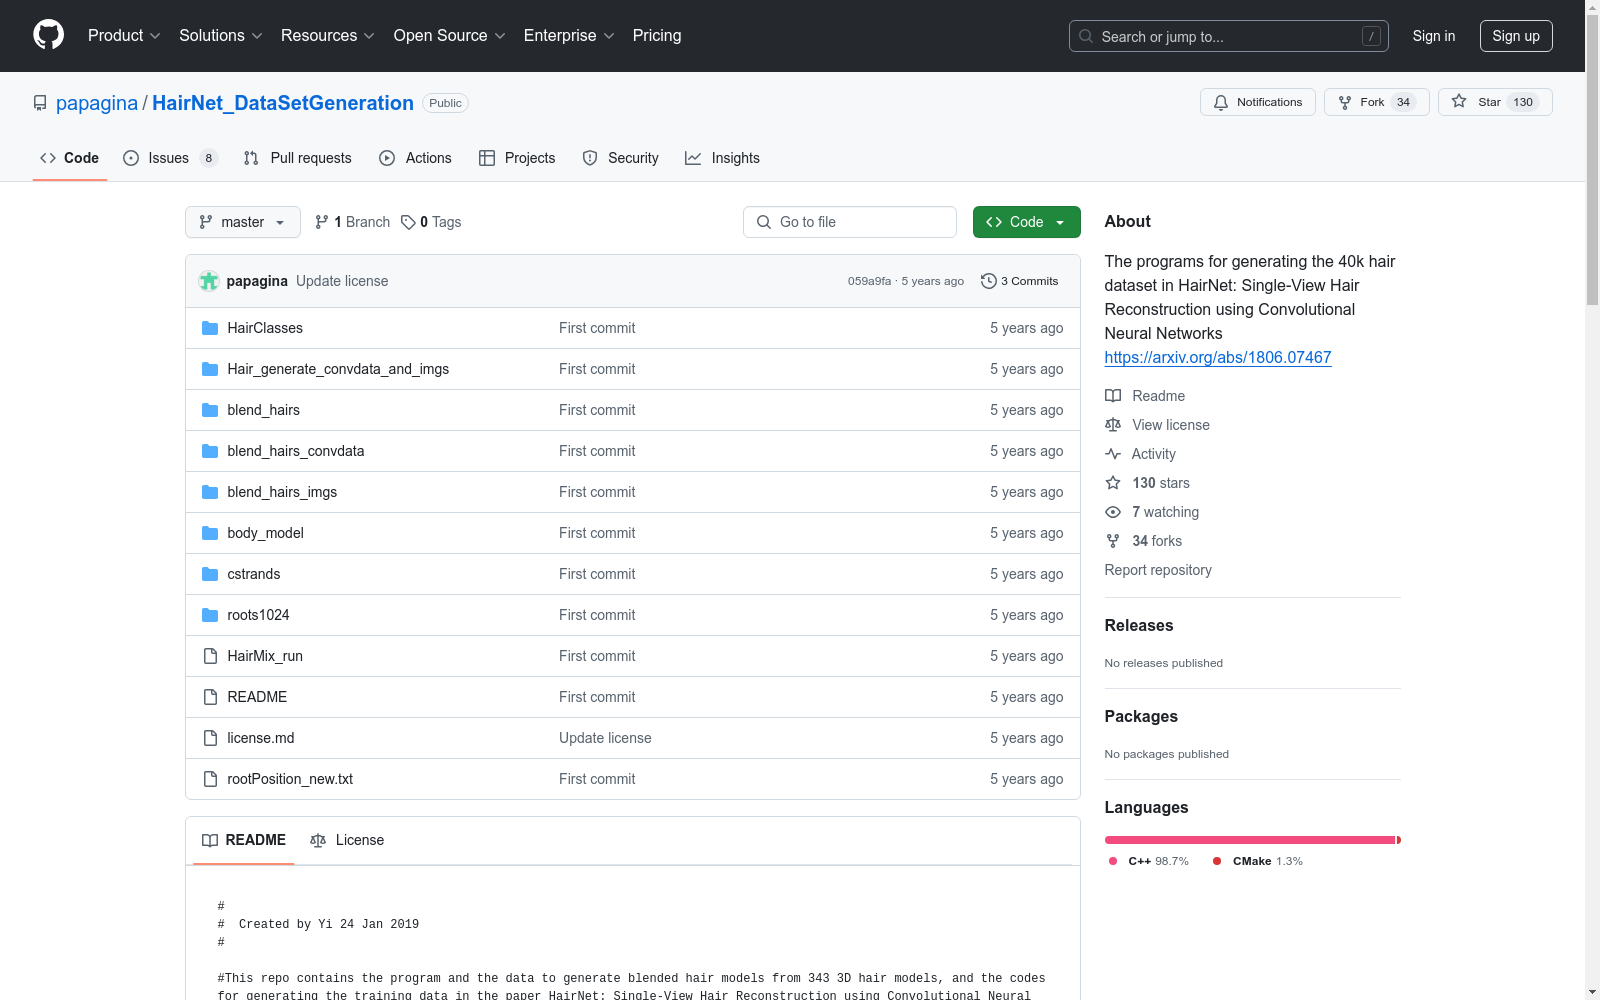The height and width of the screenshot is (1000, 1600).
Task: Click the roots1024 folder icon
Action: coord(210,615)
